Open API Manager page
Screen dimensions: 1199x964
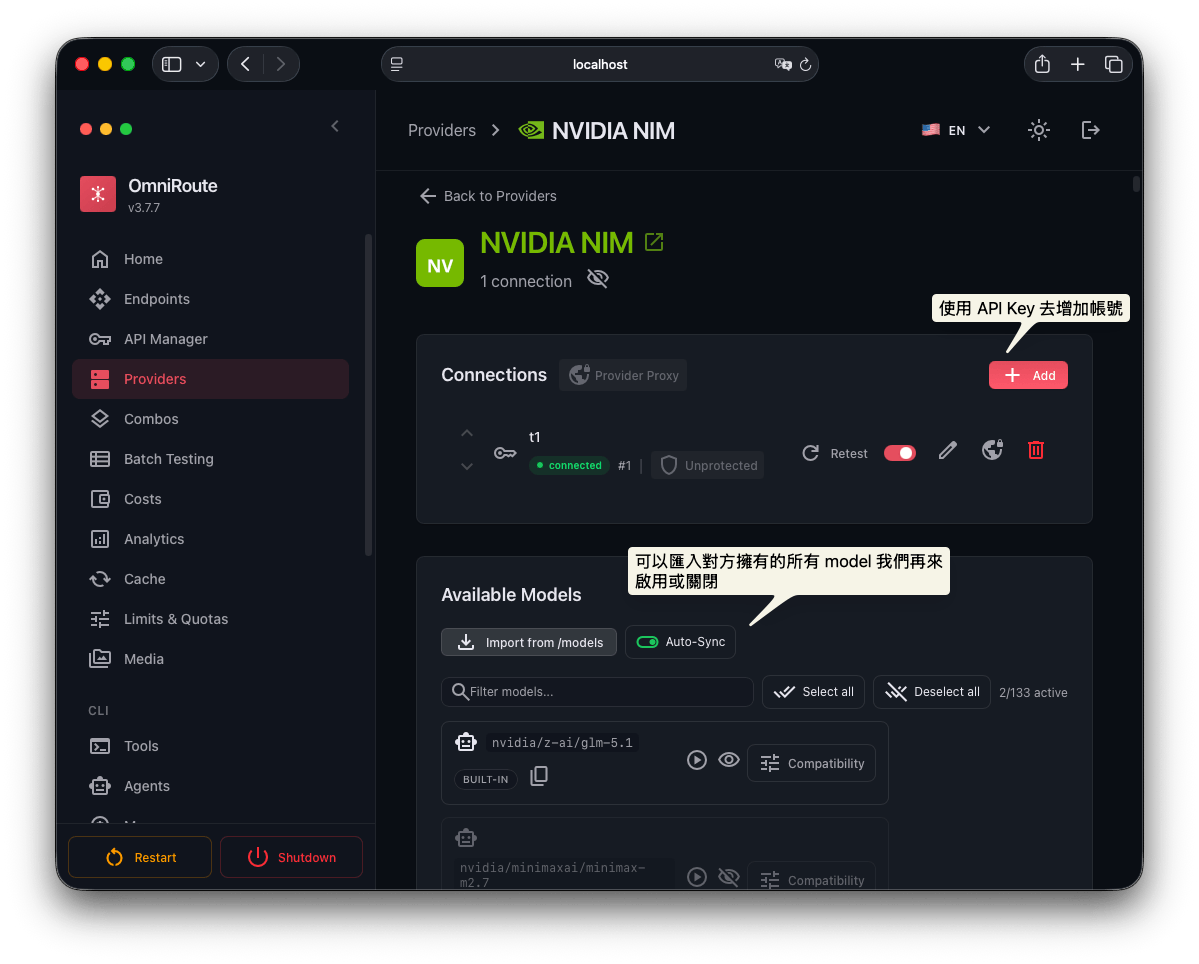pyautogui.click(x=210, y=339)
